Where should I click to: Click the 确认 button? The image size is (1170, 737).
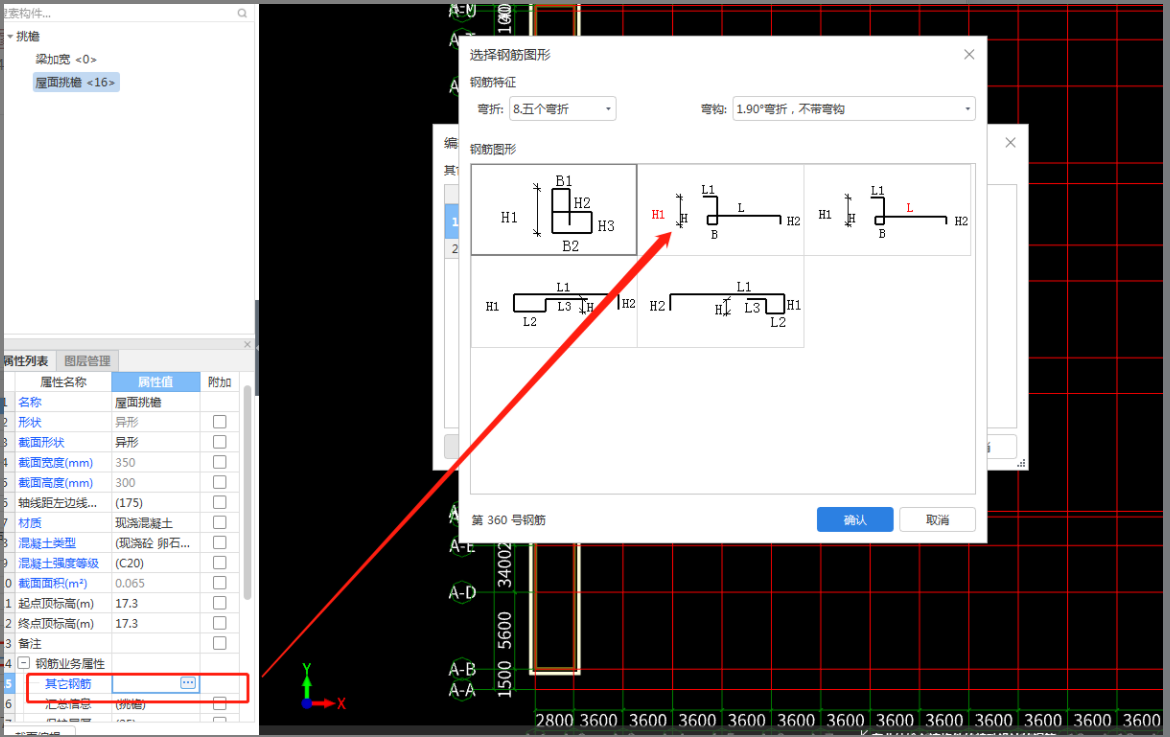tap(855, 520)
